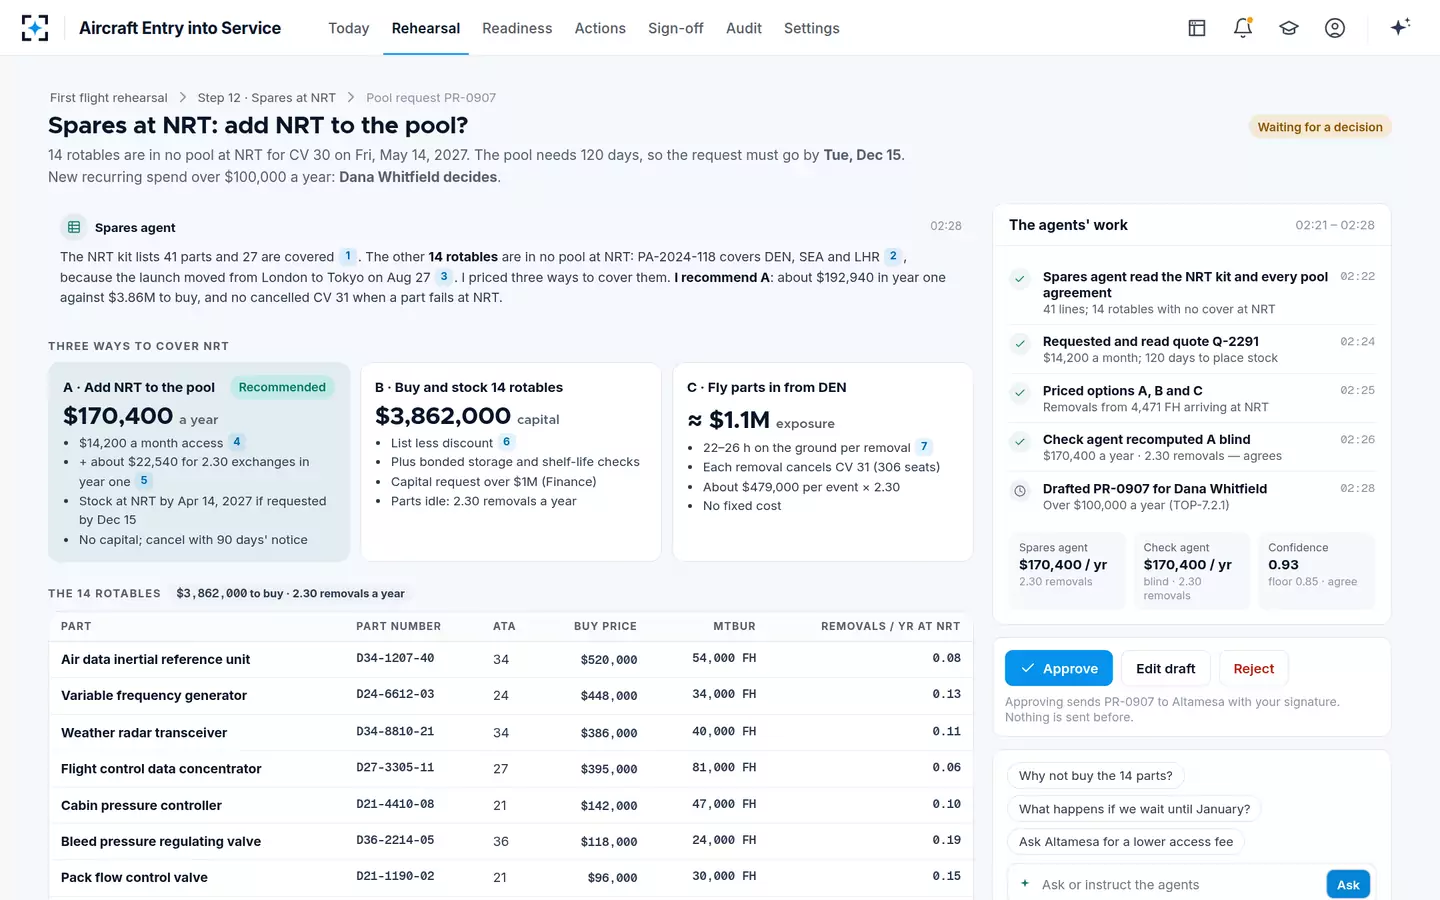Go to First flight rehearsal breadcrumb
The width and height of the screenshot is (1440, 900).
click(109, 98)
